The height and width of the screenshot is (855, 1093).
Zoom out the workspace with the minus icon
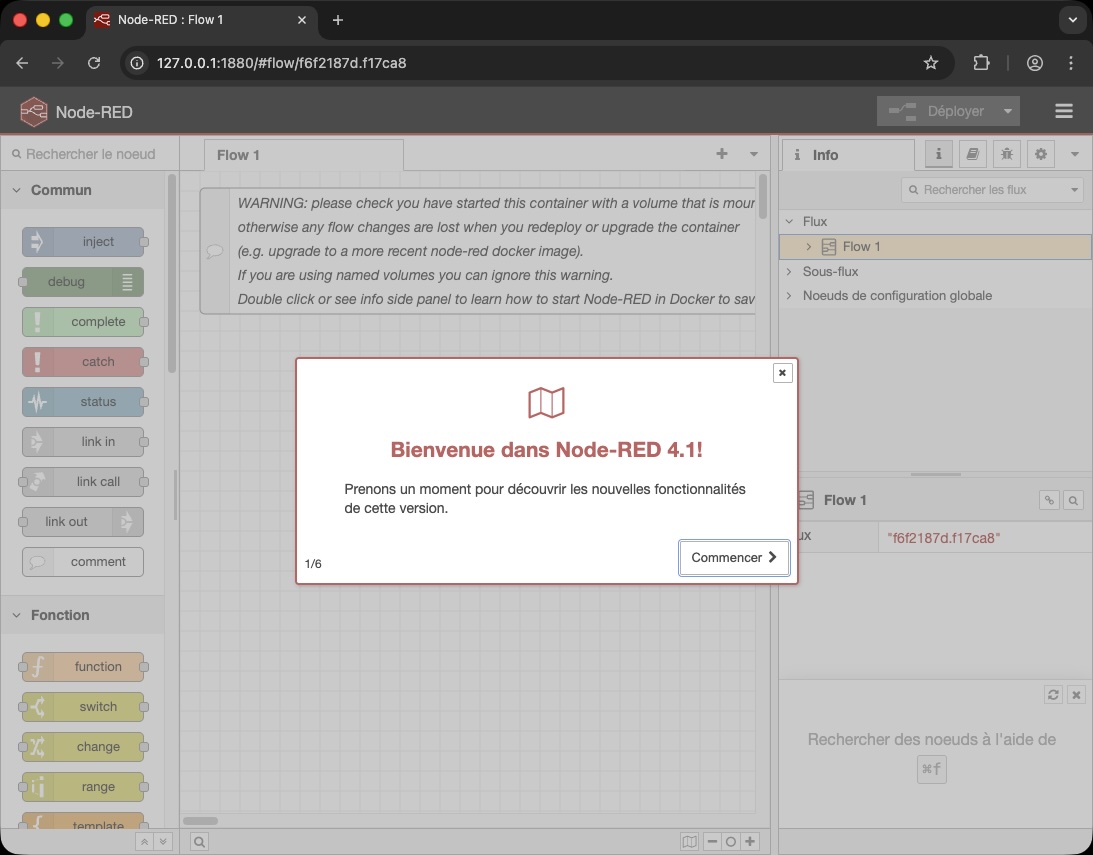click(711, 841)
